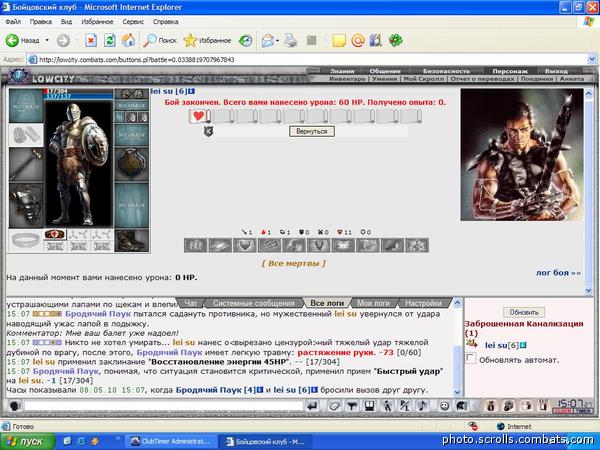600x450 pixels.
Task: Click the green clover toolbar icon
Action: point(396,40)
